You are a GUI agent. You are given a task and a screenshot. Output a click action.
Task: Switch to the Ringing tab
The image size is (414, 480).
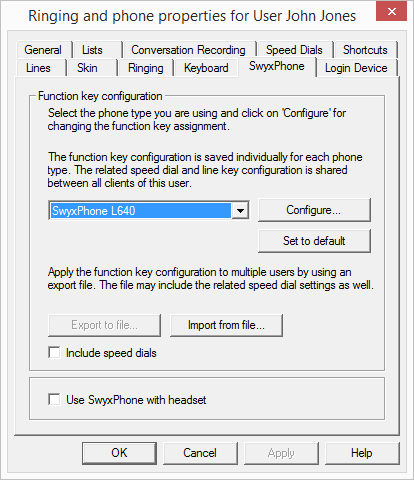(x=146, y=68)
